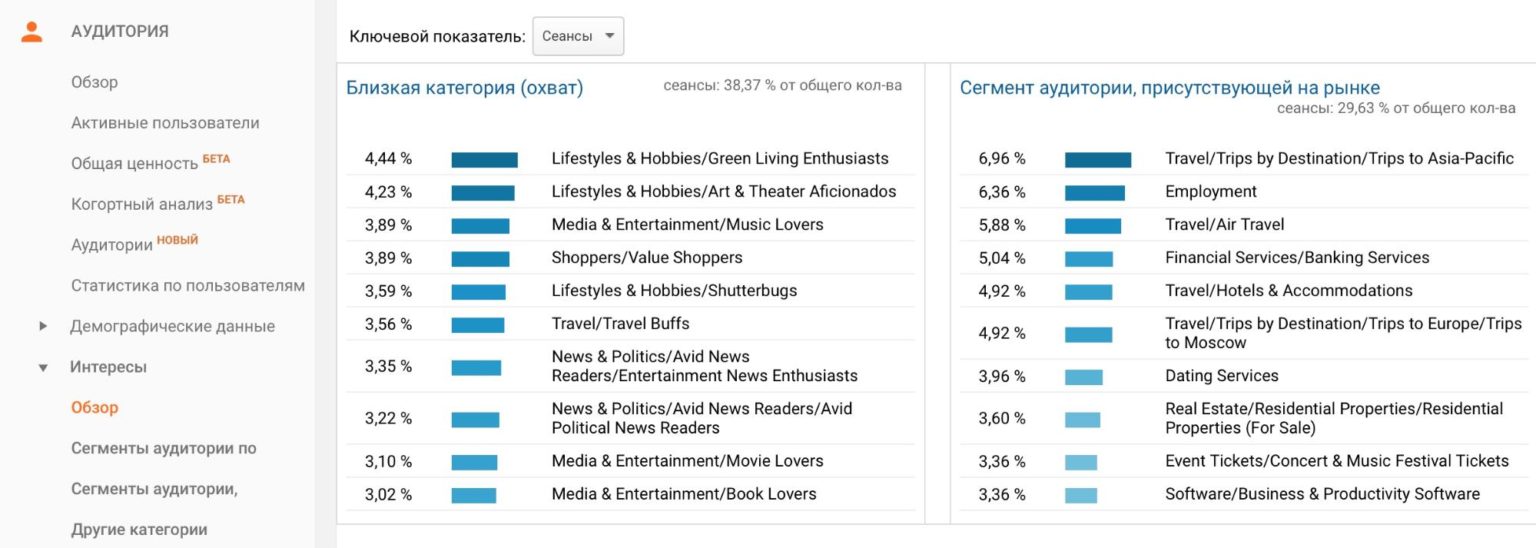1536x548 pixels.
Task: Go to Когортный анализ report
Action: click(142, 204)
